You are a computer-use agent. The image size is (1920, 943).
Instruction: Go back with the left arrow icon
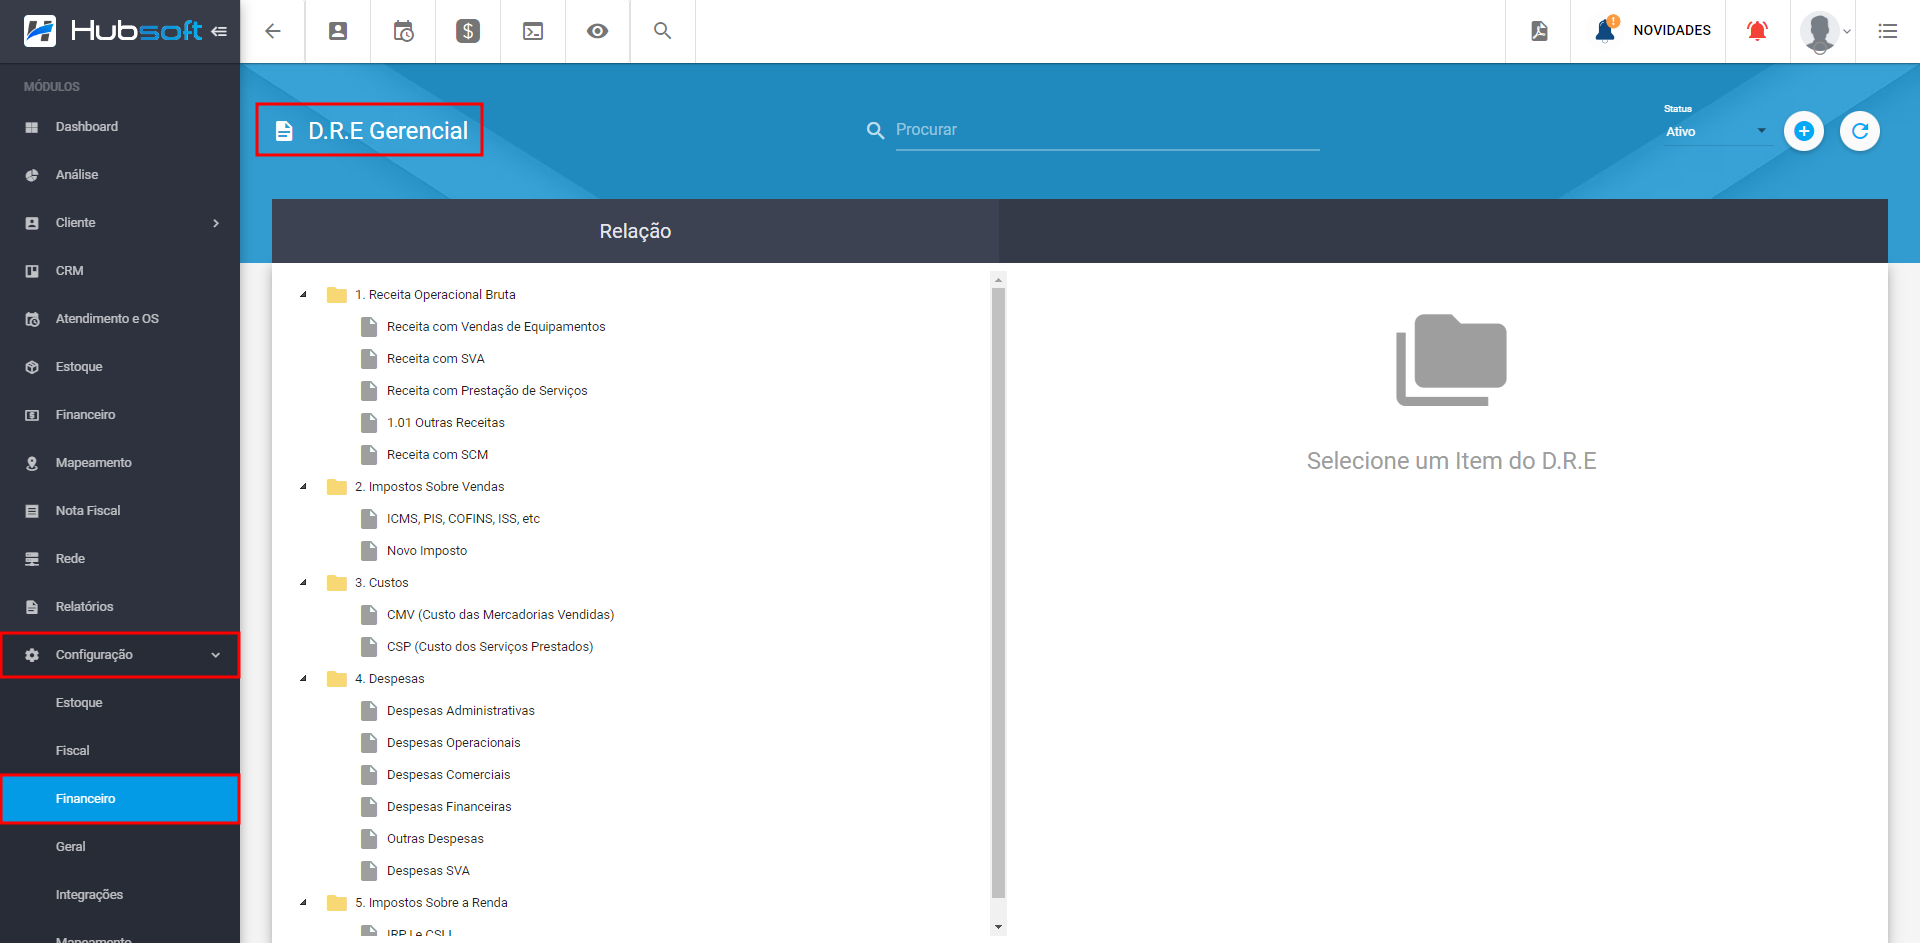pos(272,31)
